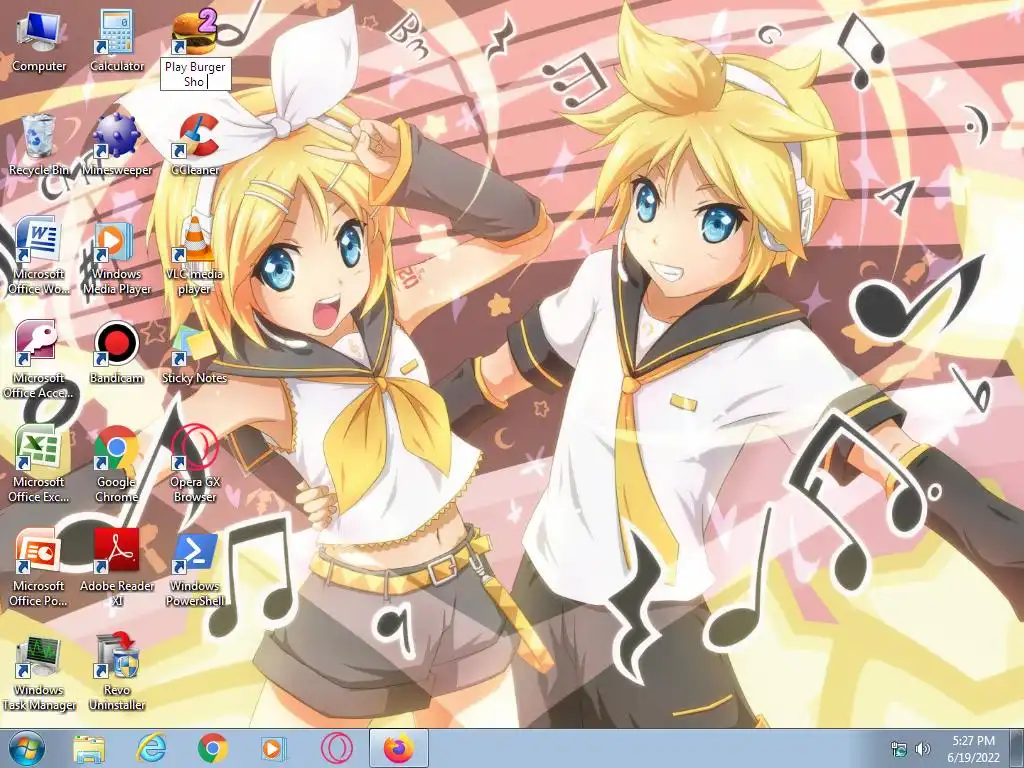This screenshot has width=1024, height=768.
Task: Switch to Firefox in the taskbar
Action: (398, 748)
